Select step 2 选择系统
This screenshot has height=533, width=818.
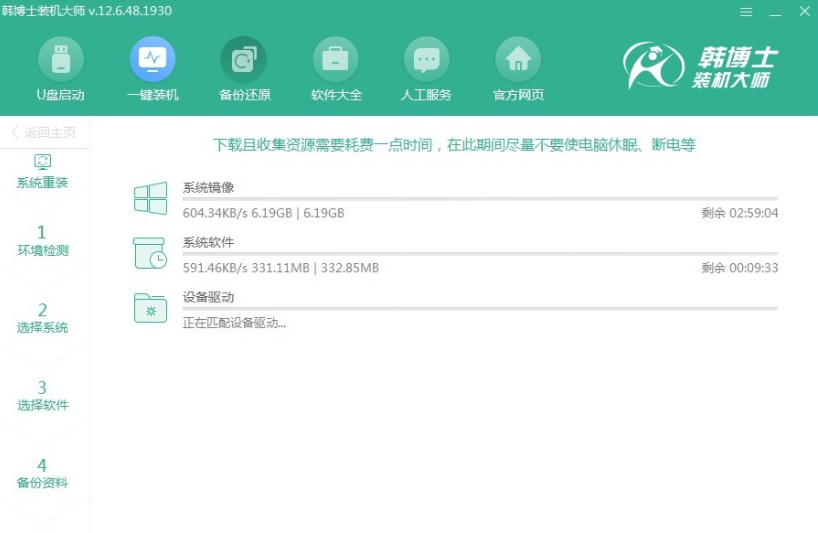(43, 317)
